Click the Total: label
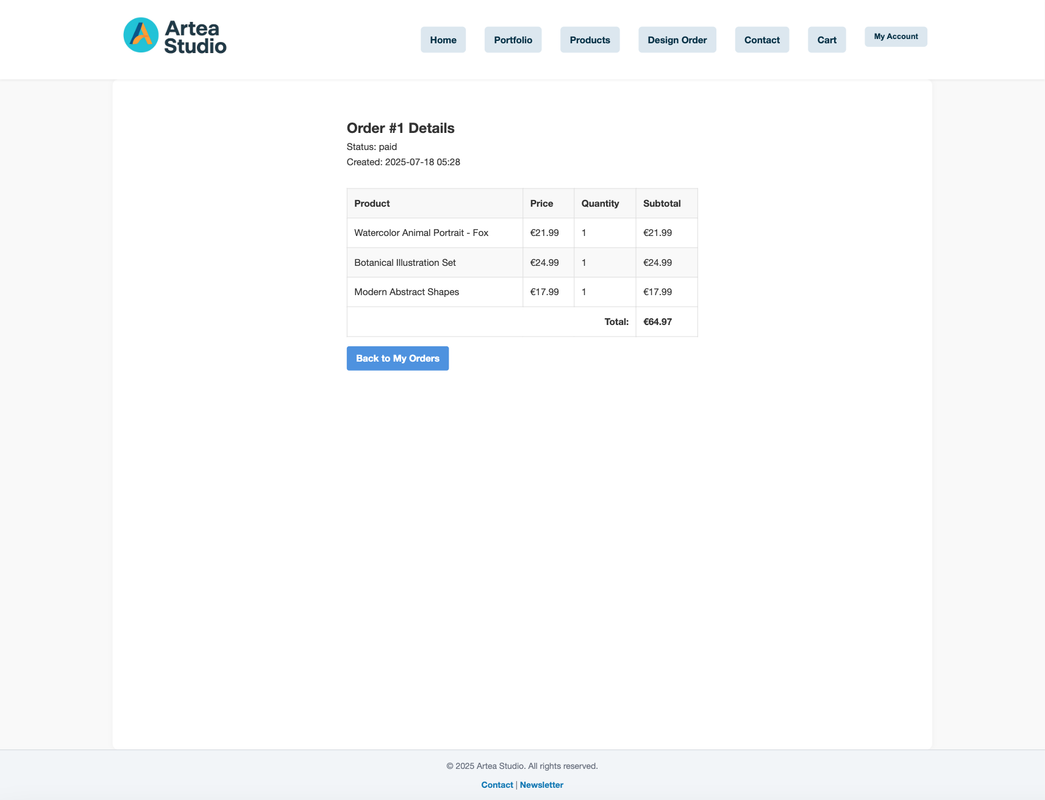The image size is (1045, 800). pos(616,321)
